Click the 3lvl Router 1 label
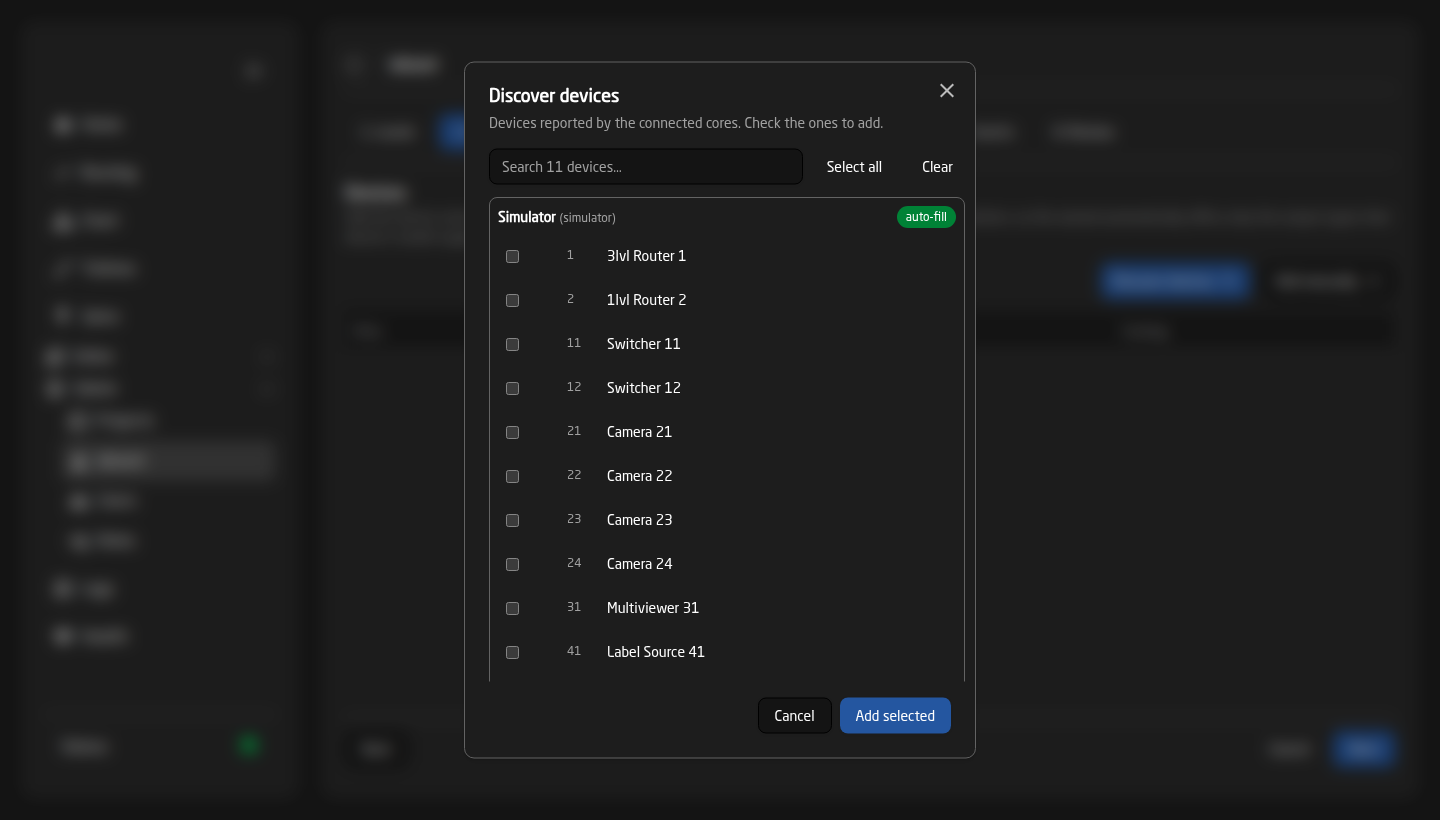 [646, 256]
